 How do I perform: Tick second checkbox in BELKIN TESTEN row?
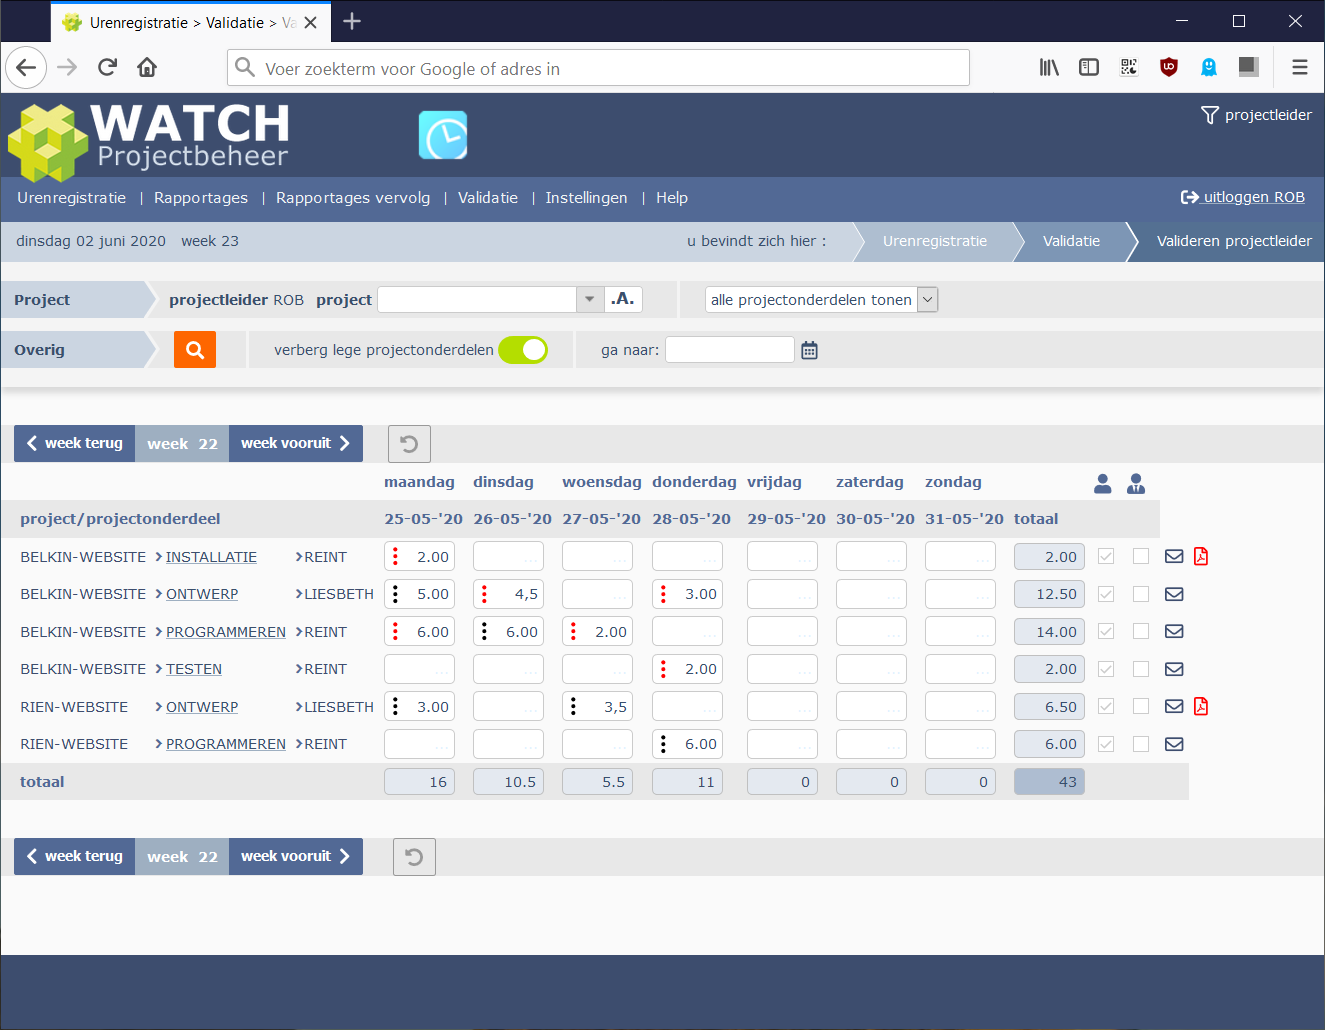pos(1141,669)
